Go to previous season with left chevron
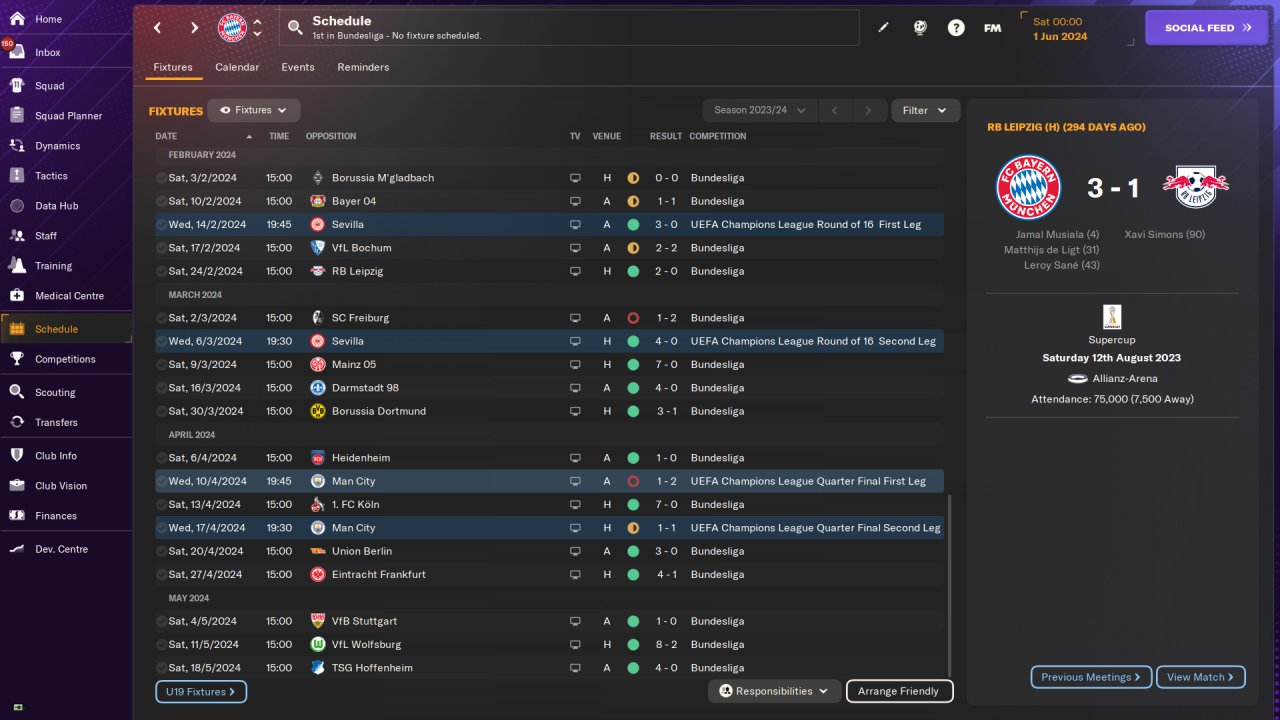This screenshot has height=720, width=1280. coord(834,110)
